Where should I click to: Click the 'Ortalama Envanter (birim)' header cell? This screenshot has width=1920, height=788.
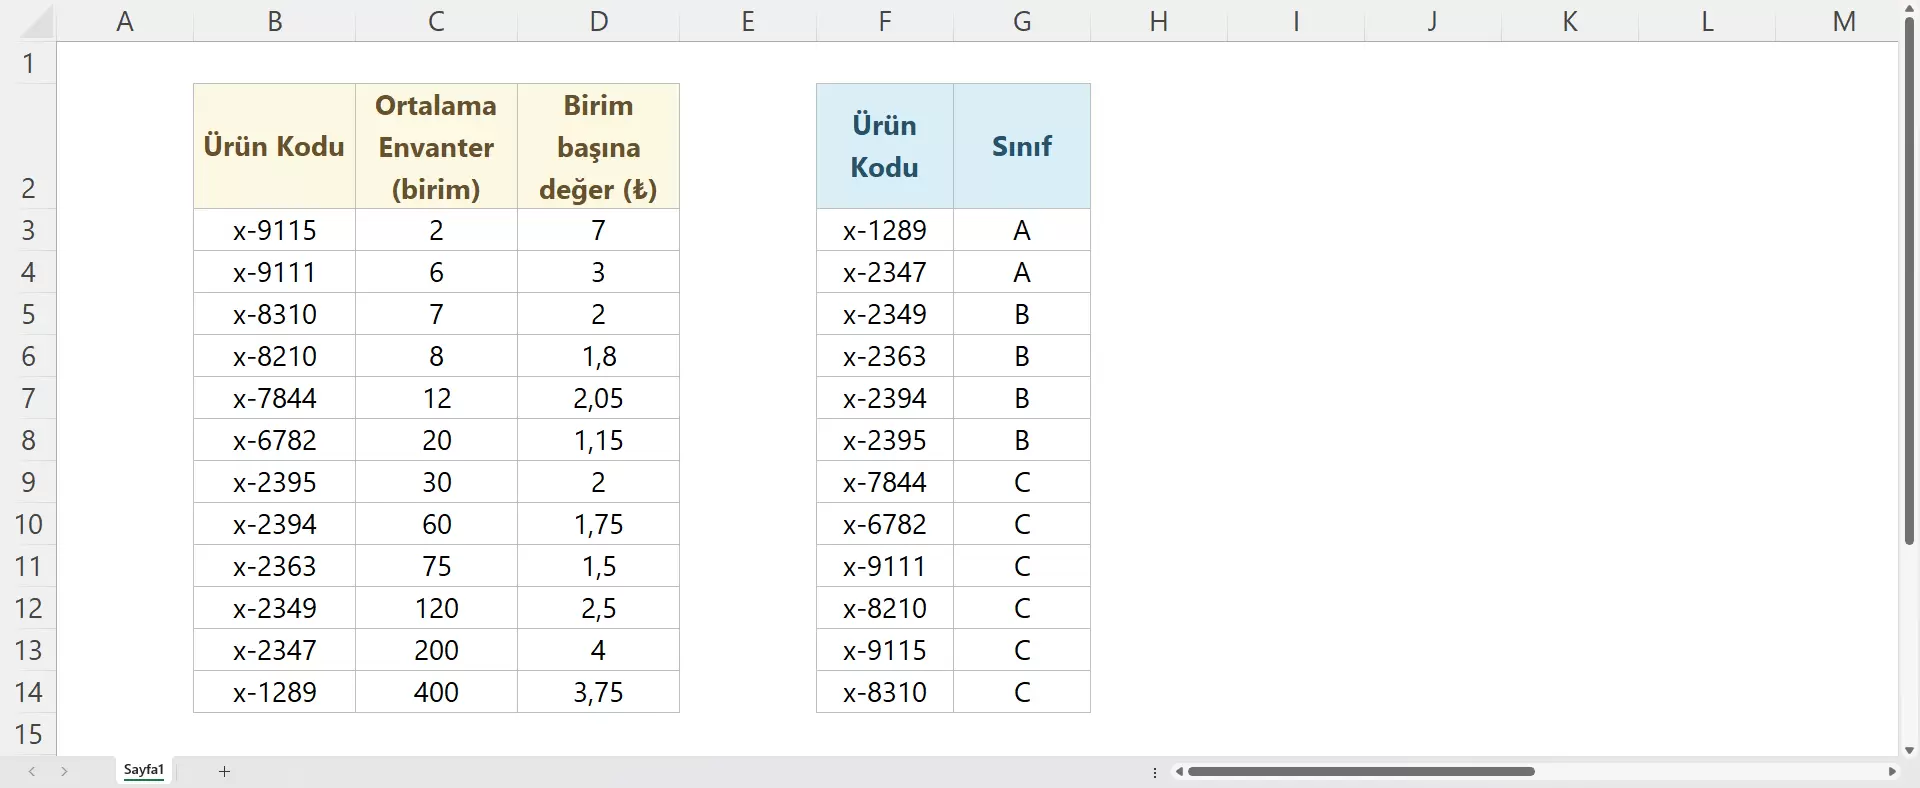click(436, 146)
